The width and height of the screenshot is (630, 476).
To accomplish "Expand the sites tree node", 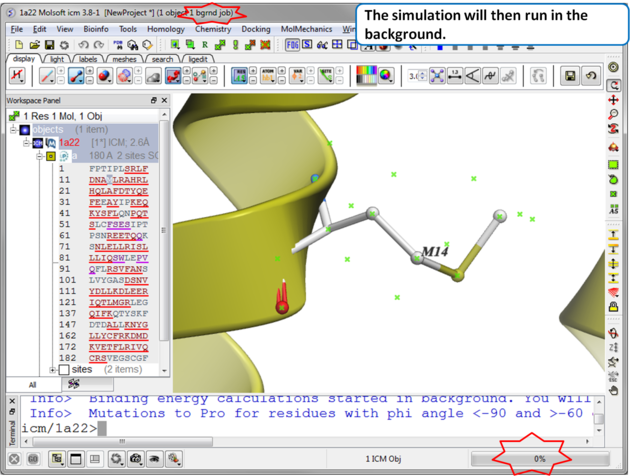I will tap(52, 370).
